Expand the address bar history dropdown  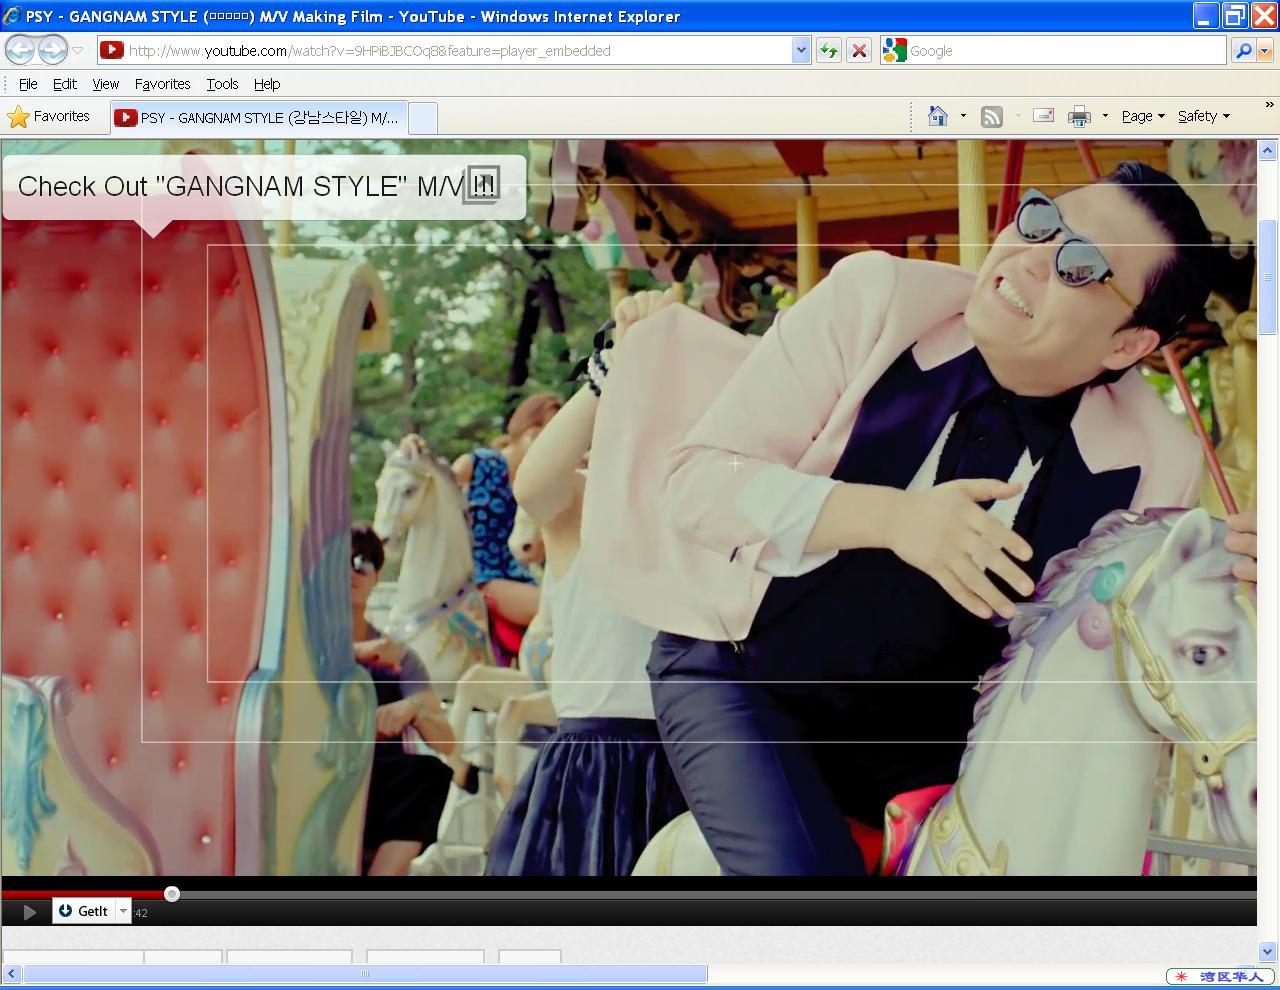800,50
